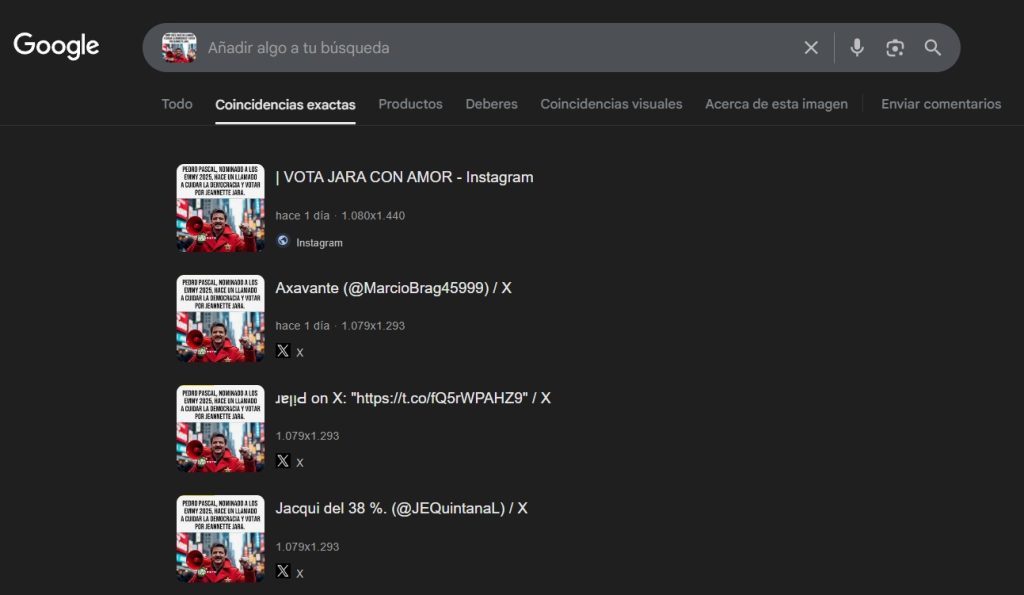
Task: Click the Instagram globe source icon
Action: point(283,241)
